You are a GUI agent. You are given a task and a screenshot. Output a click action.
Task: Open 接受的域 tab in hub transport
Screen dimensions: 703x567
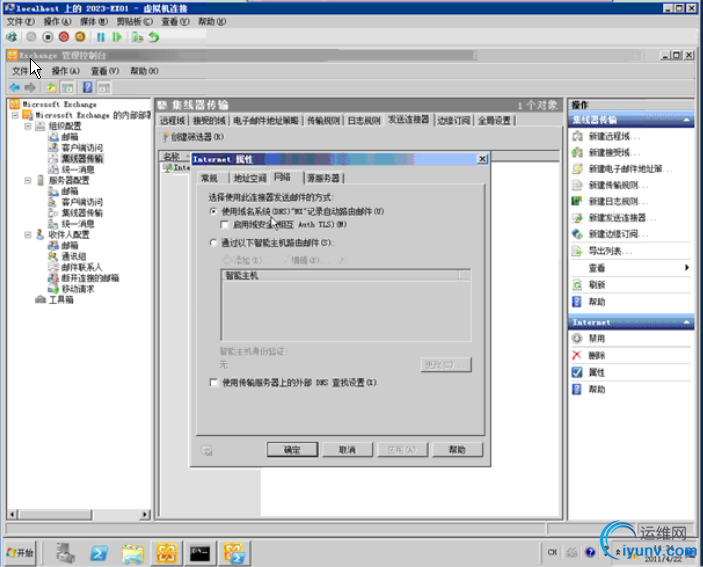pos(209,120)
